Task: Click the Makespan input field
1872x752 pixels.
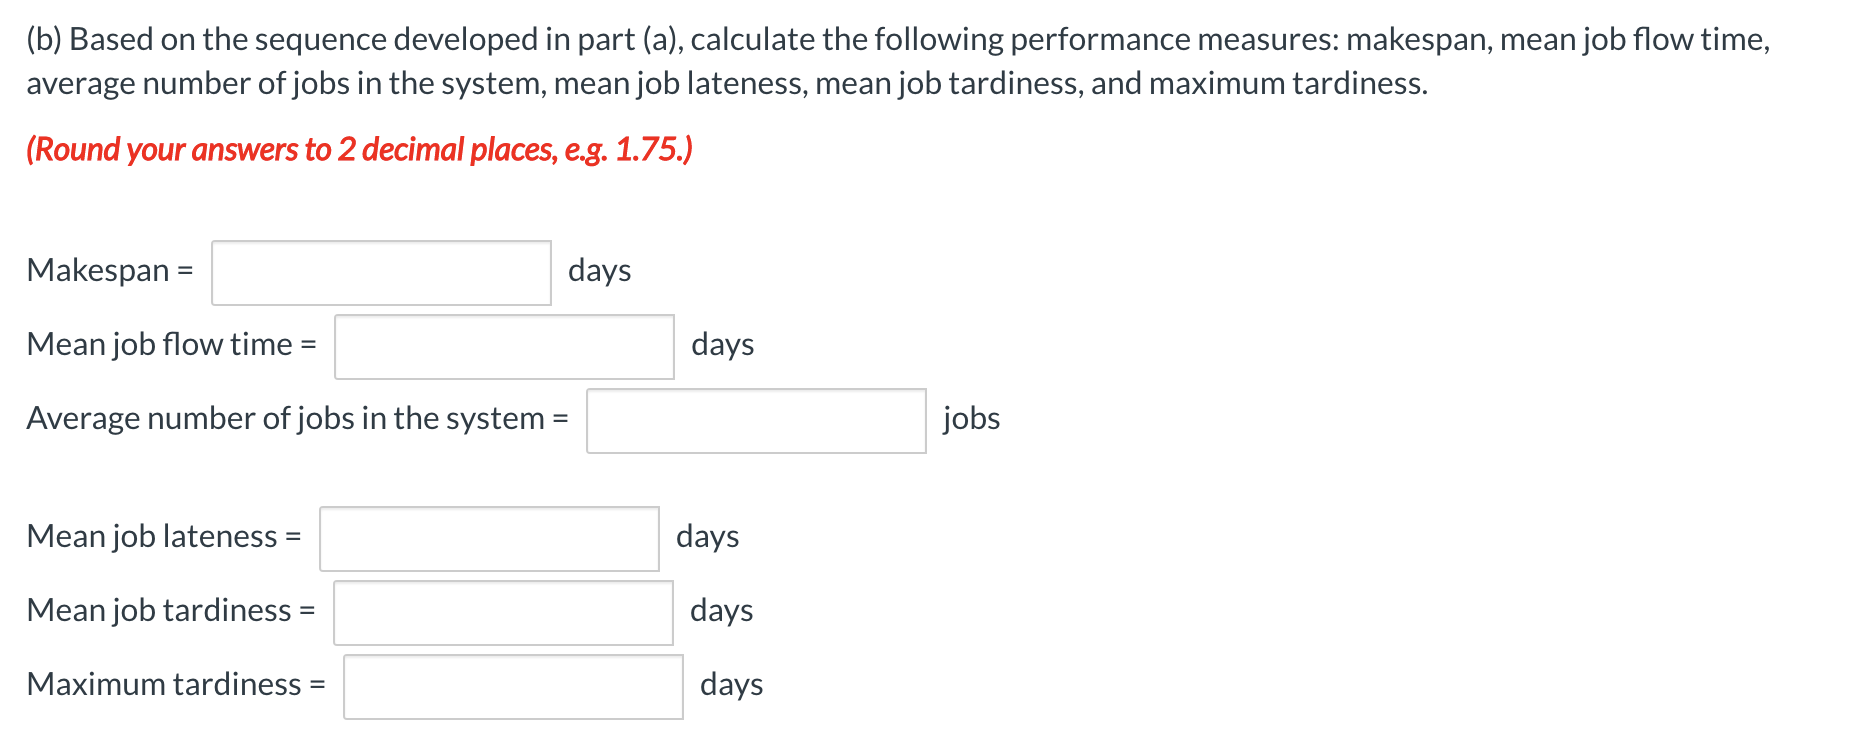Action: coord(381,273)
